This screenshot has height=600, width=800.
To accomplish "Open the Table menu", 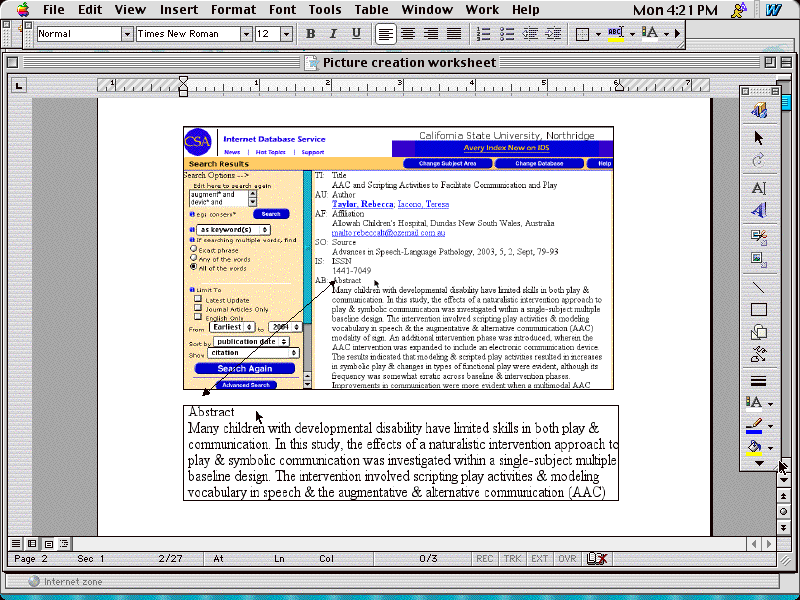I will click(371, 9).
